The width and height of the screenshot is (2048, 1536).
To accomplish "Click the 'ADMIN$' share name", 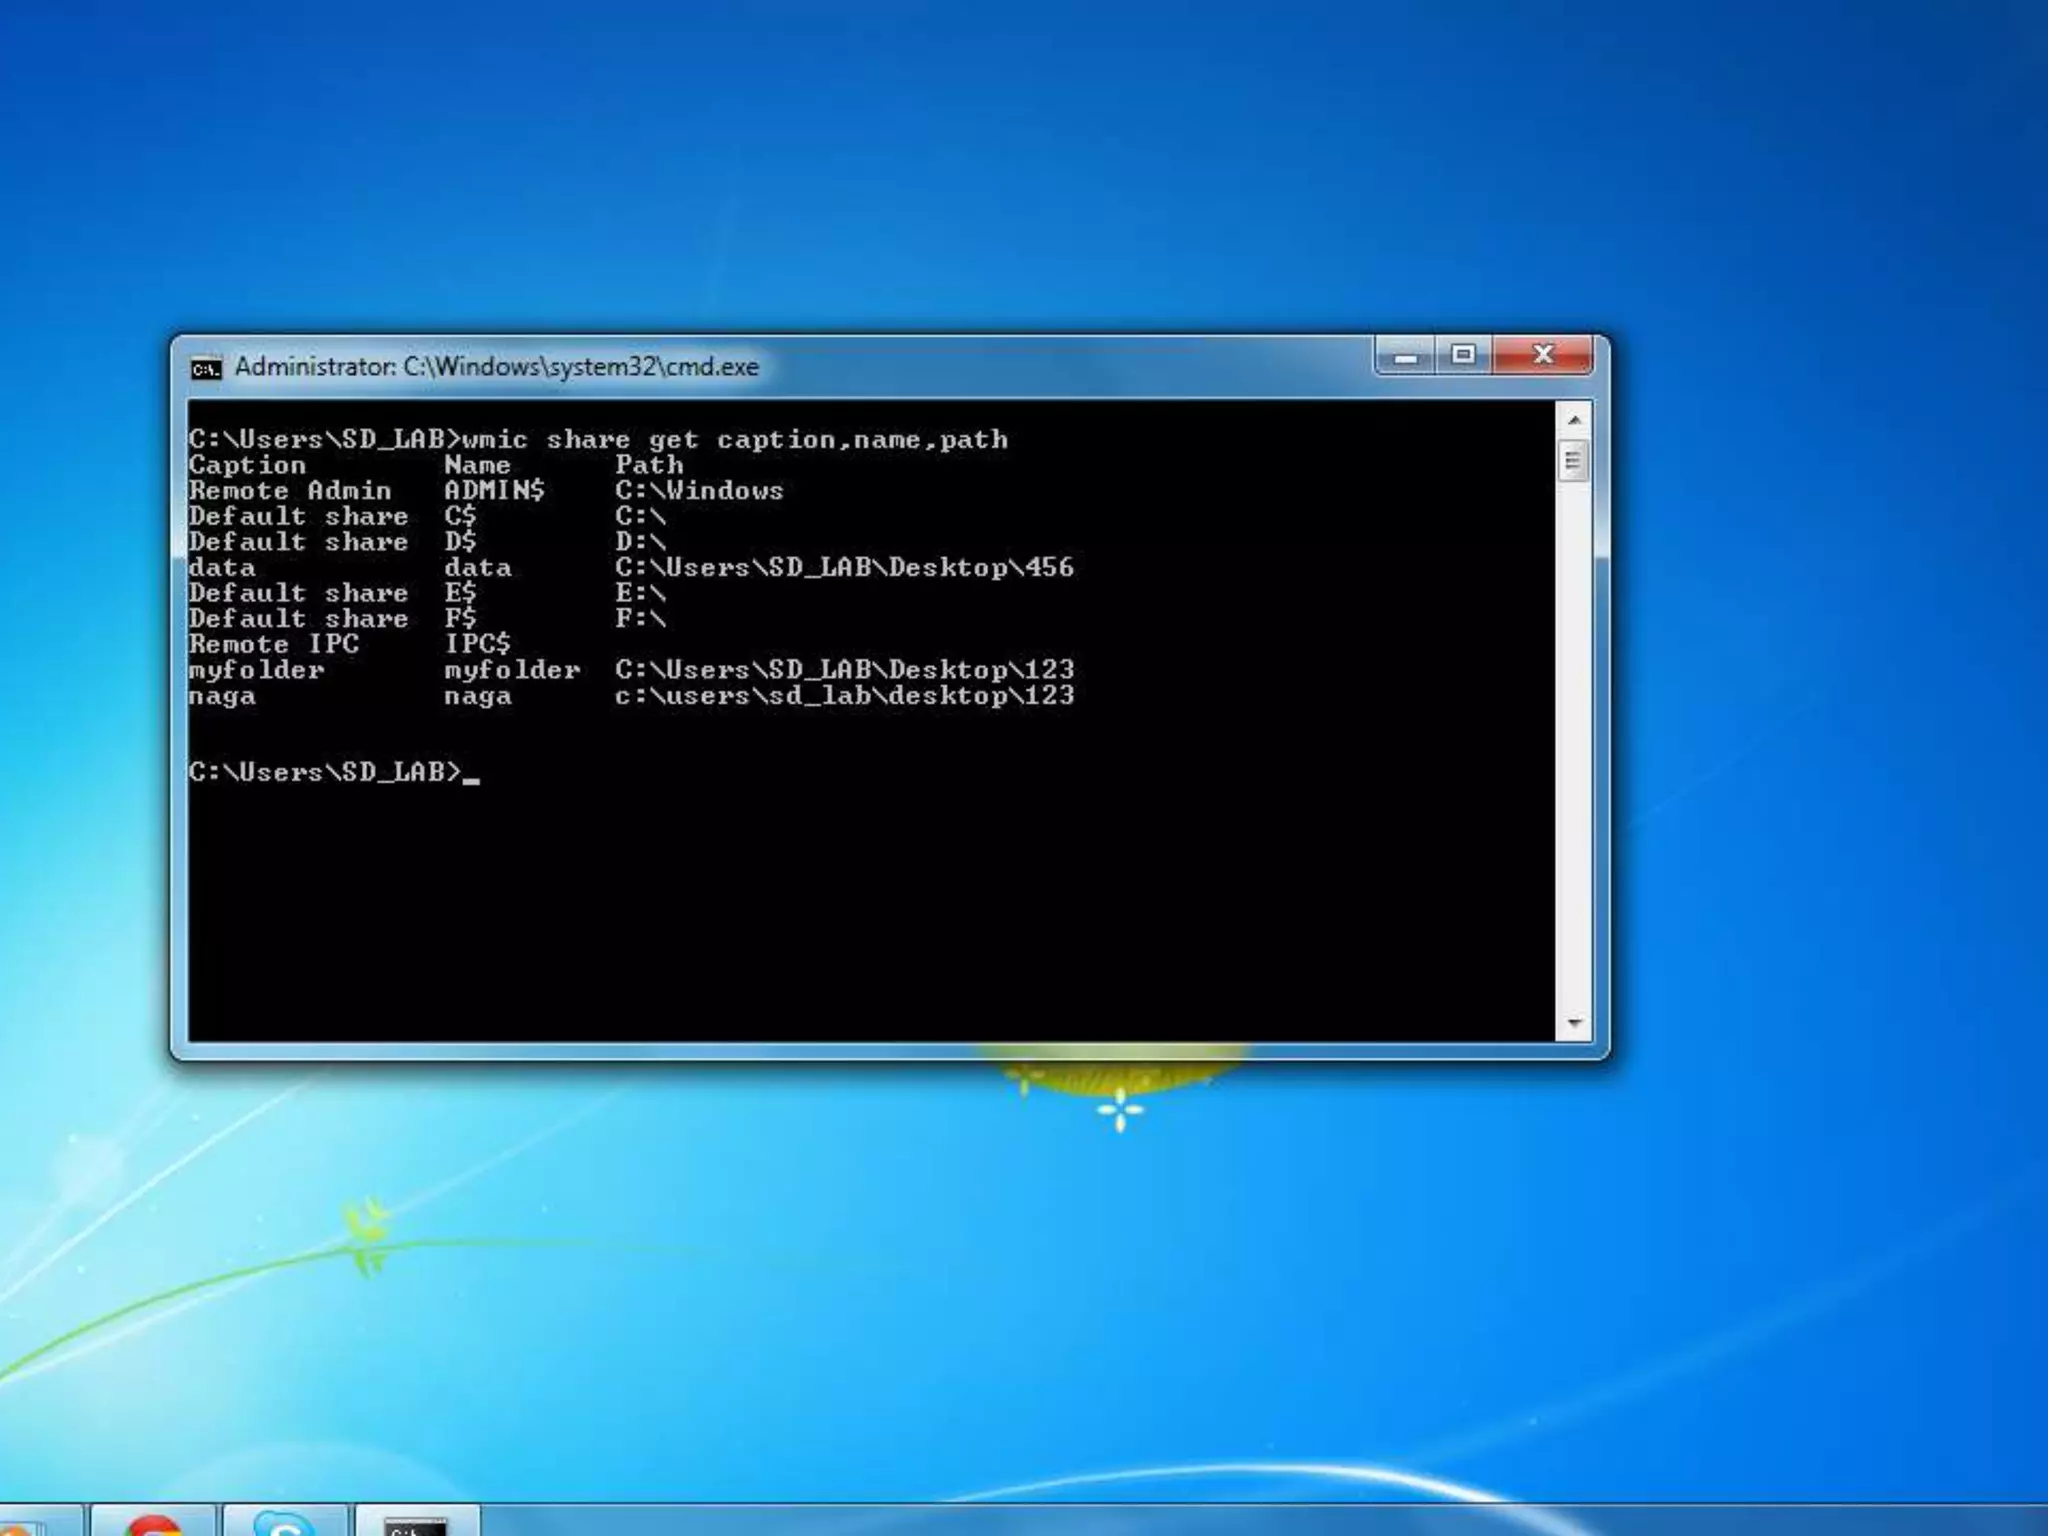I will (494, 491).
